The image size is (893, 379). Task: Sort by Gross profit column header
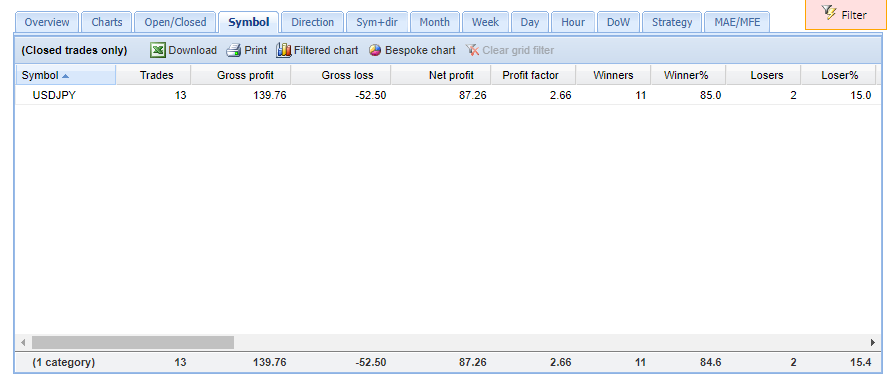(241, 75)
